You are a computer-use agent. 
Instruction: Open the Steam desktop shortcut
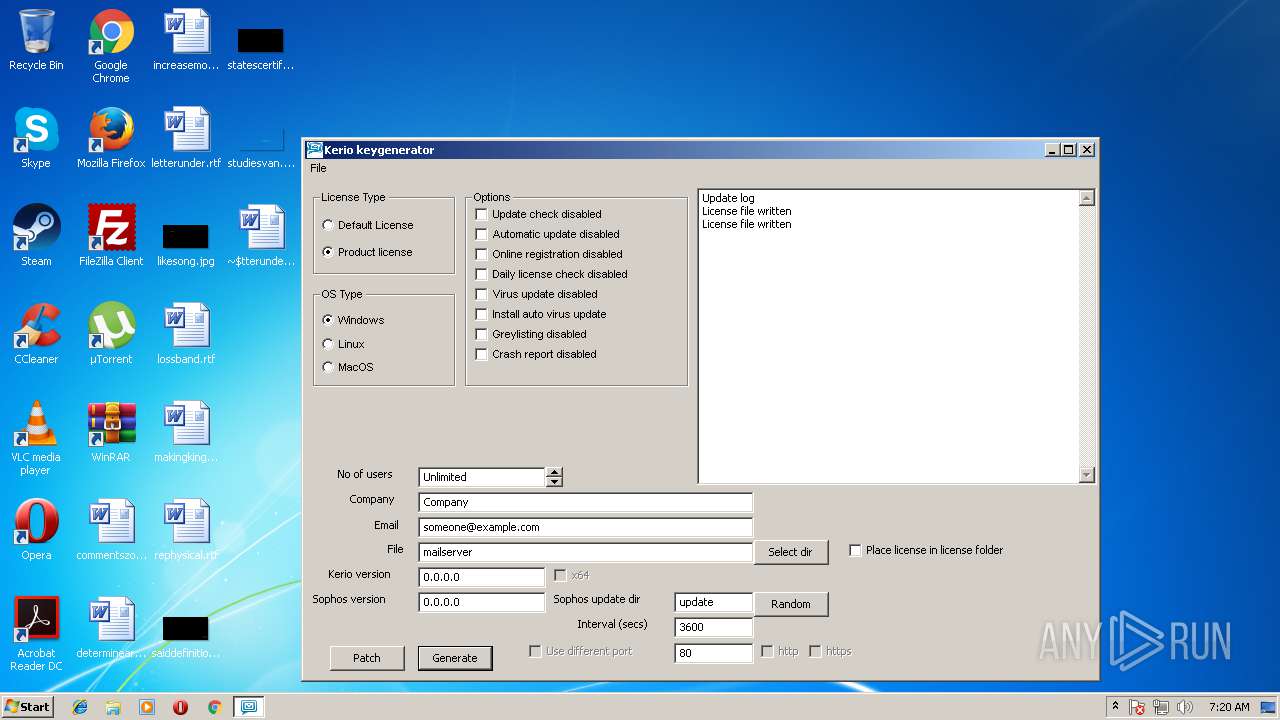click(36, 236)
